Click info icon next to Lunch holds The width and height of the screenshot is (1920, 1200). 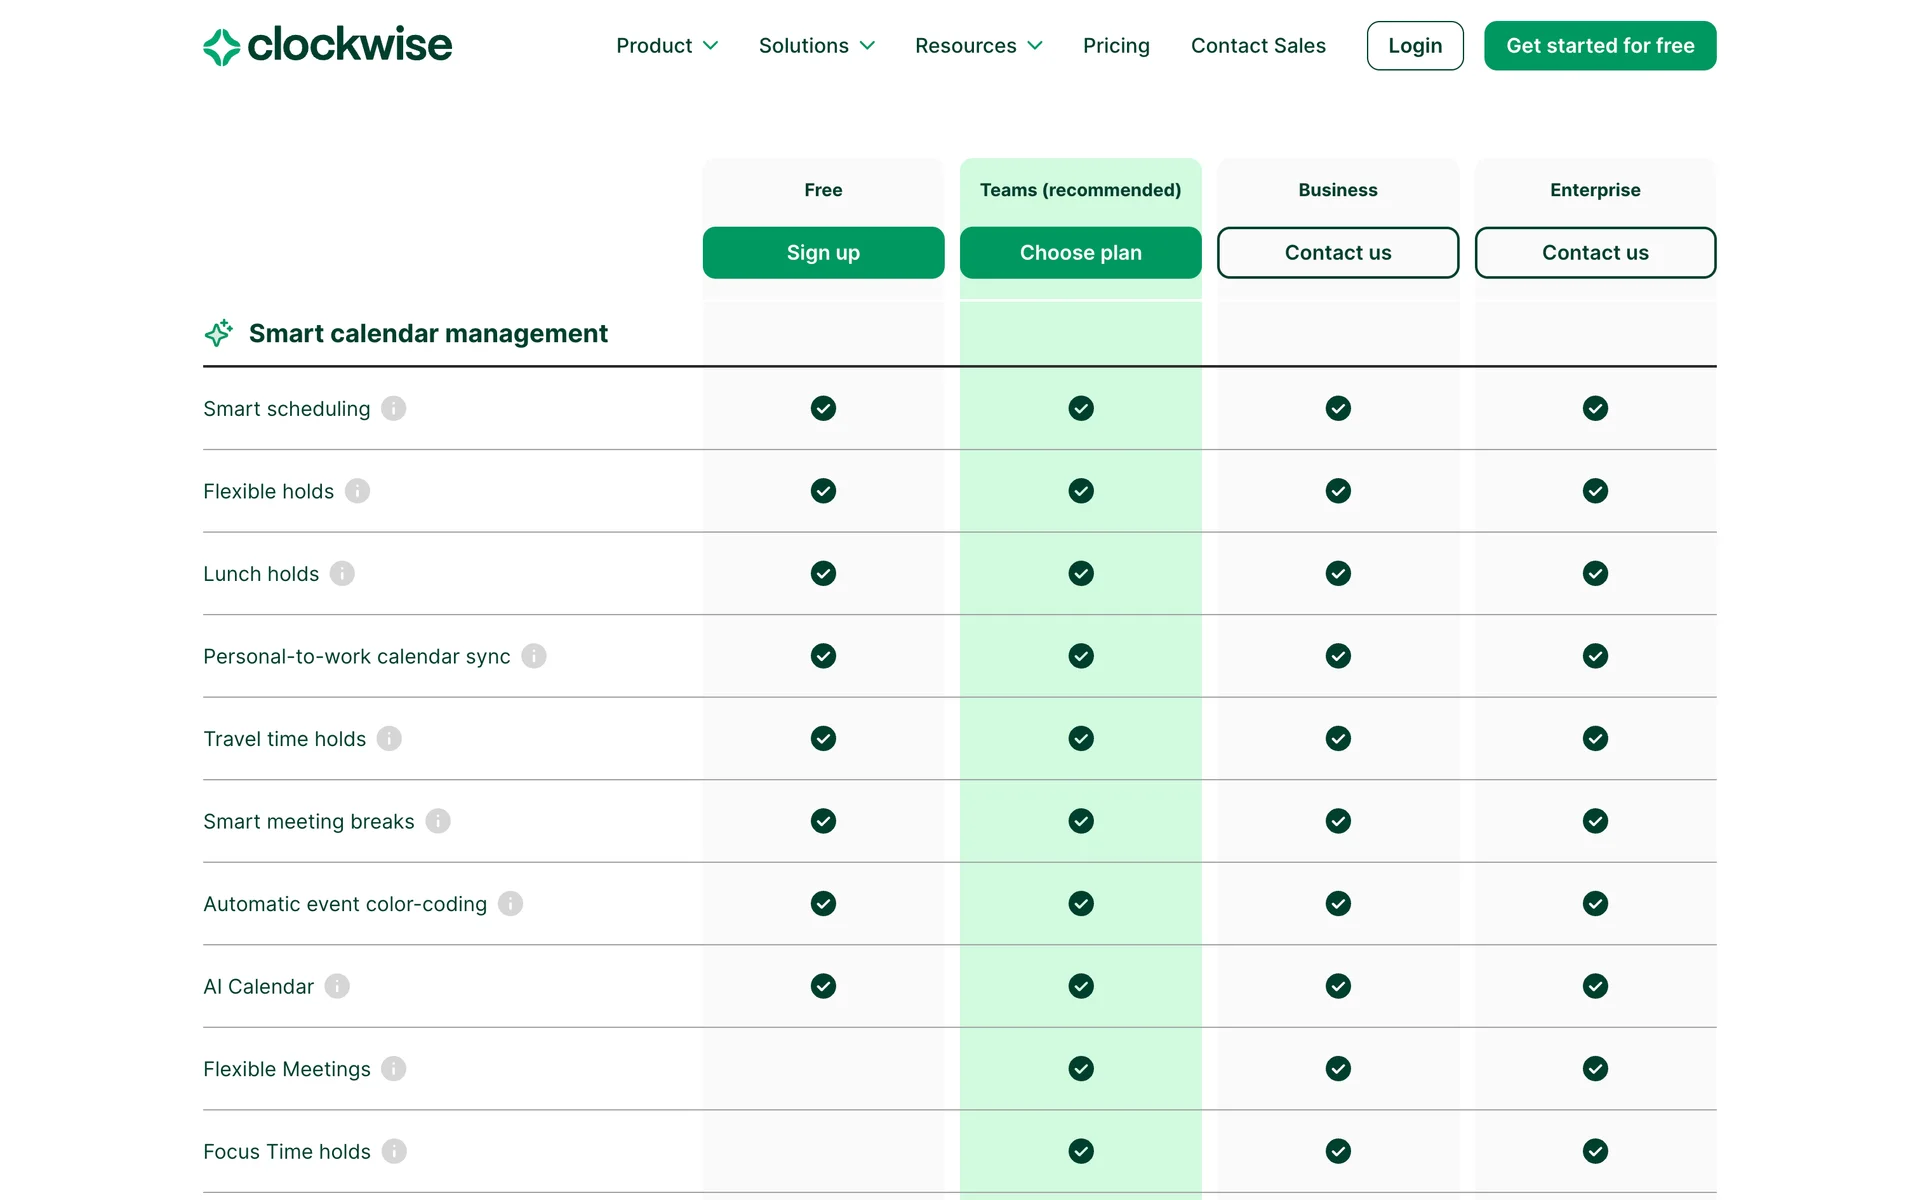(x=342, y=574)
